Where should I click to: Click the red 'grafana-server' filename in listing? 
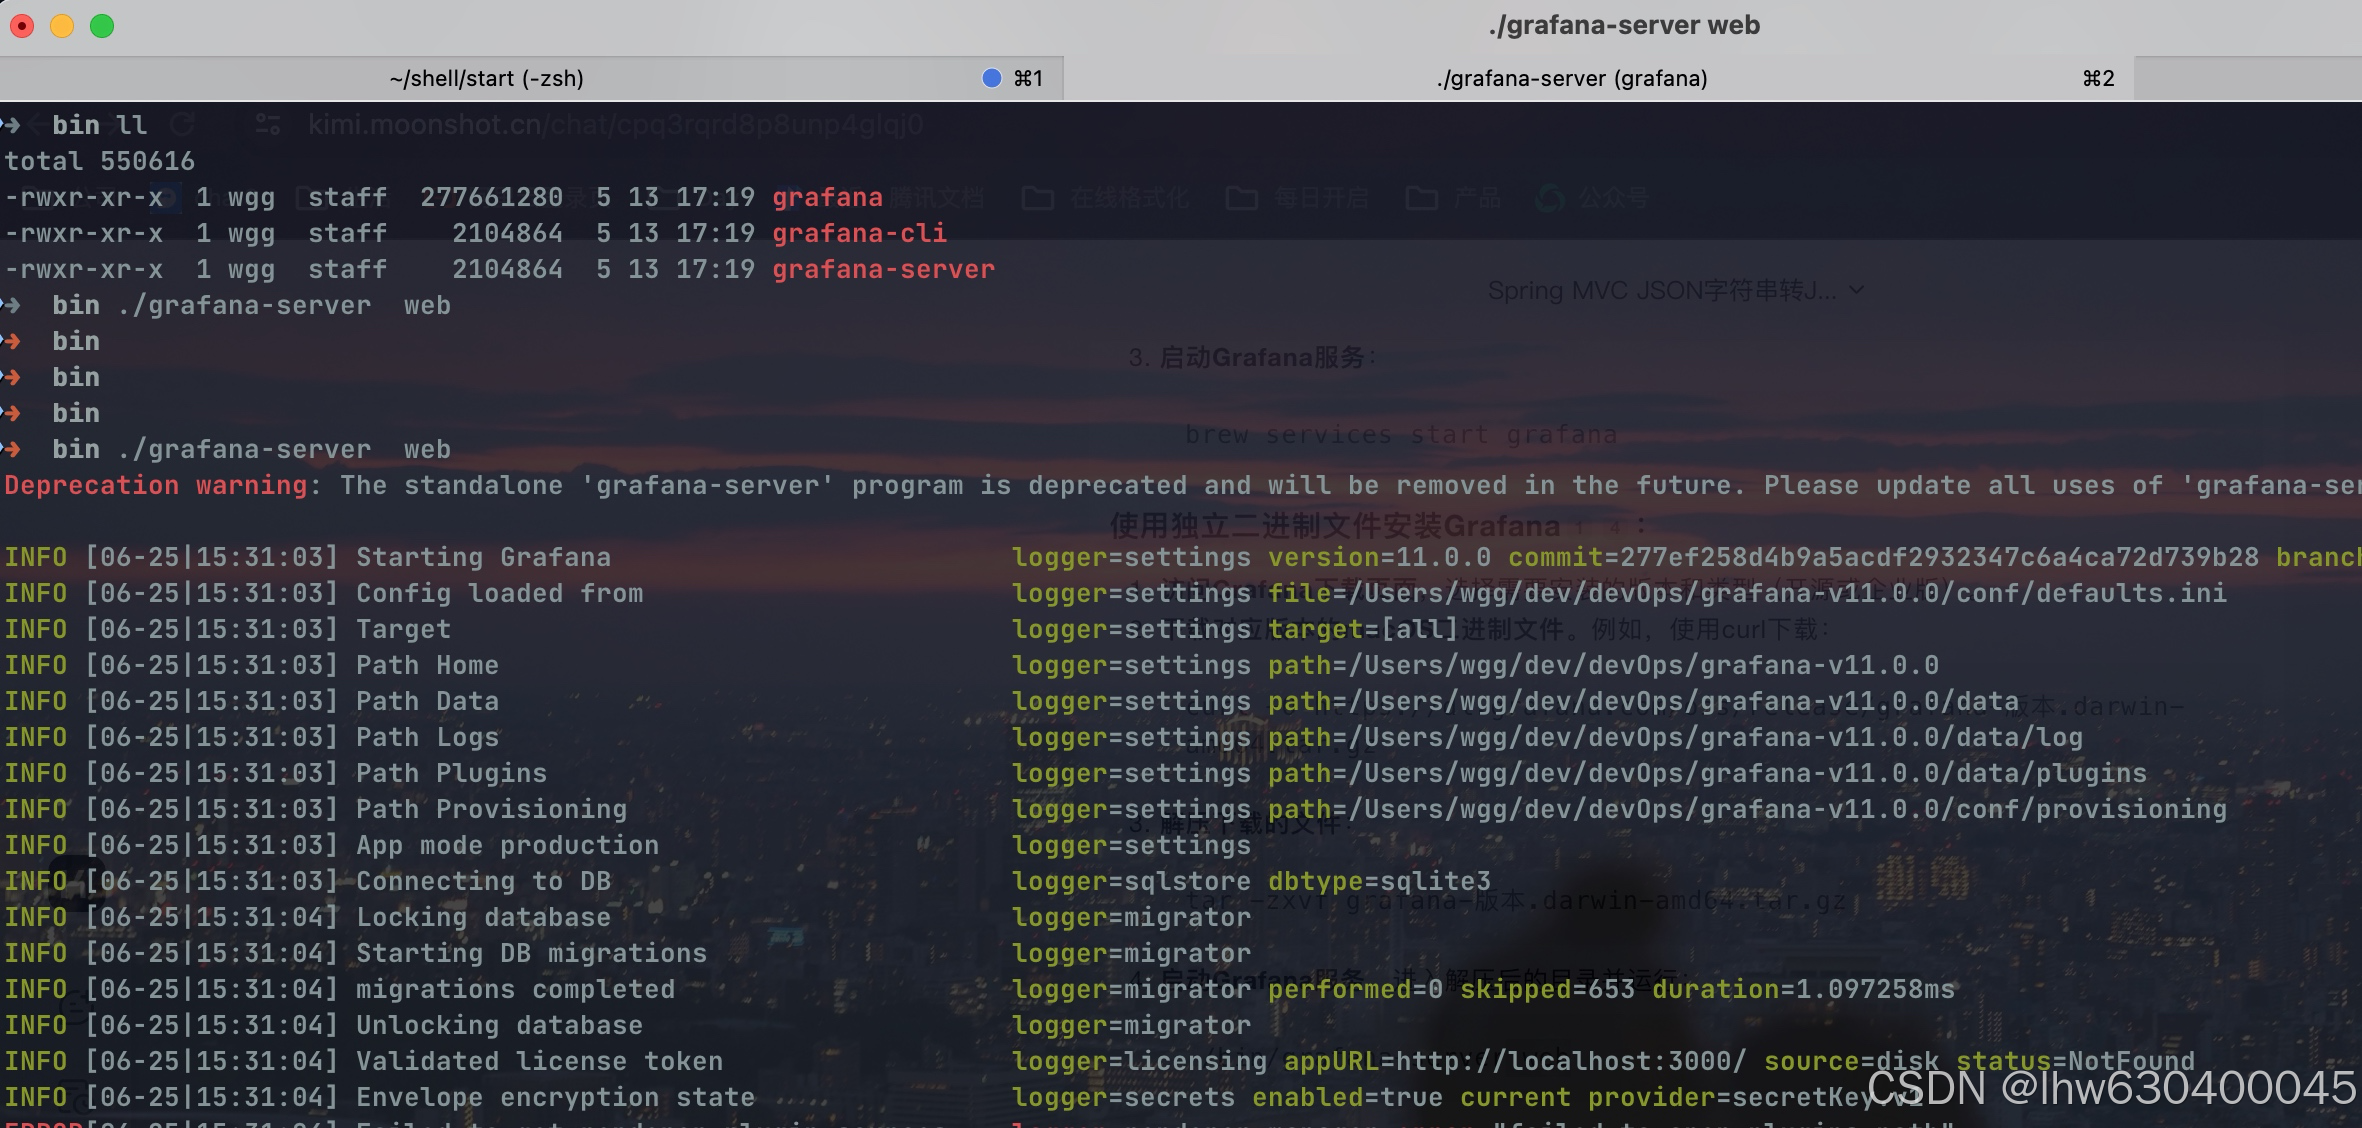883,269
